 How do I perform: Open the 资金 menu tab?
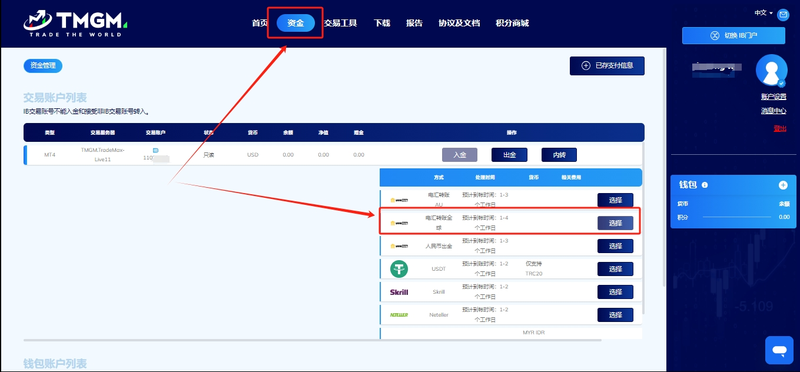pyautogui.click(x=295, y=23)
